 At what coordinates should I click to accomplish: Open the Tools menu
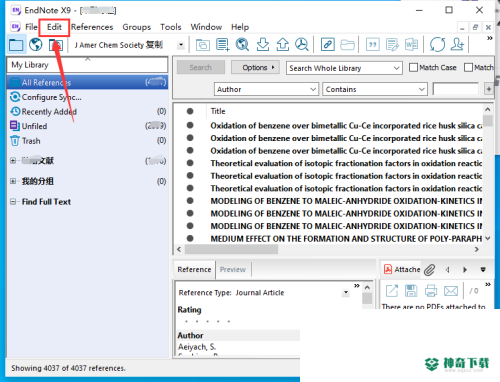[x=171, y=27]
